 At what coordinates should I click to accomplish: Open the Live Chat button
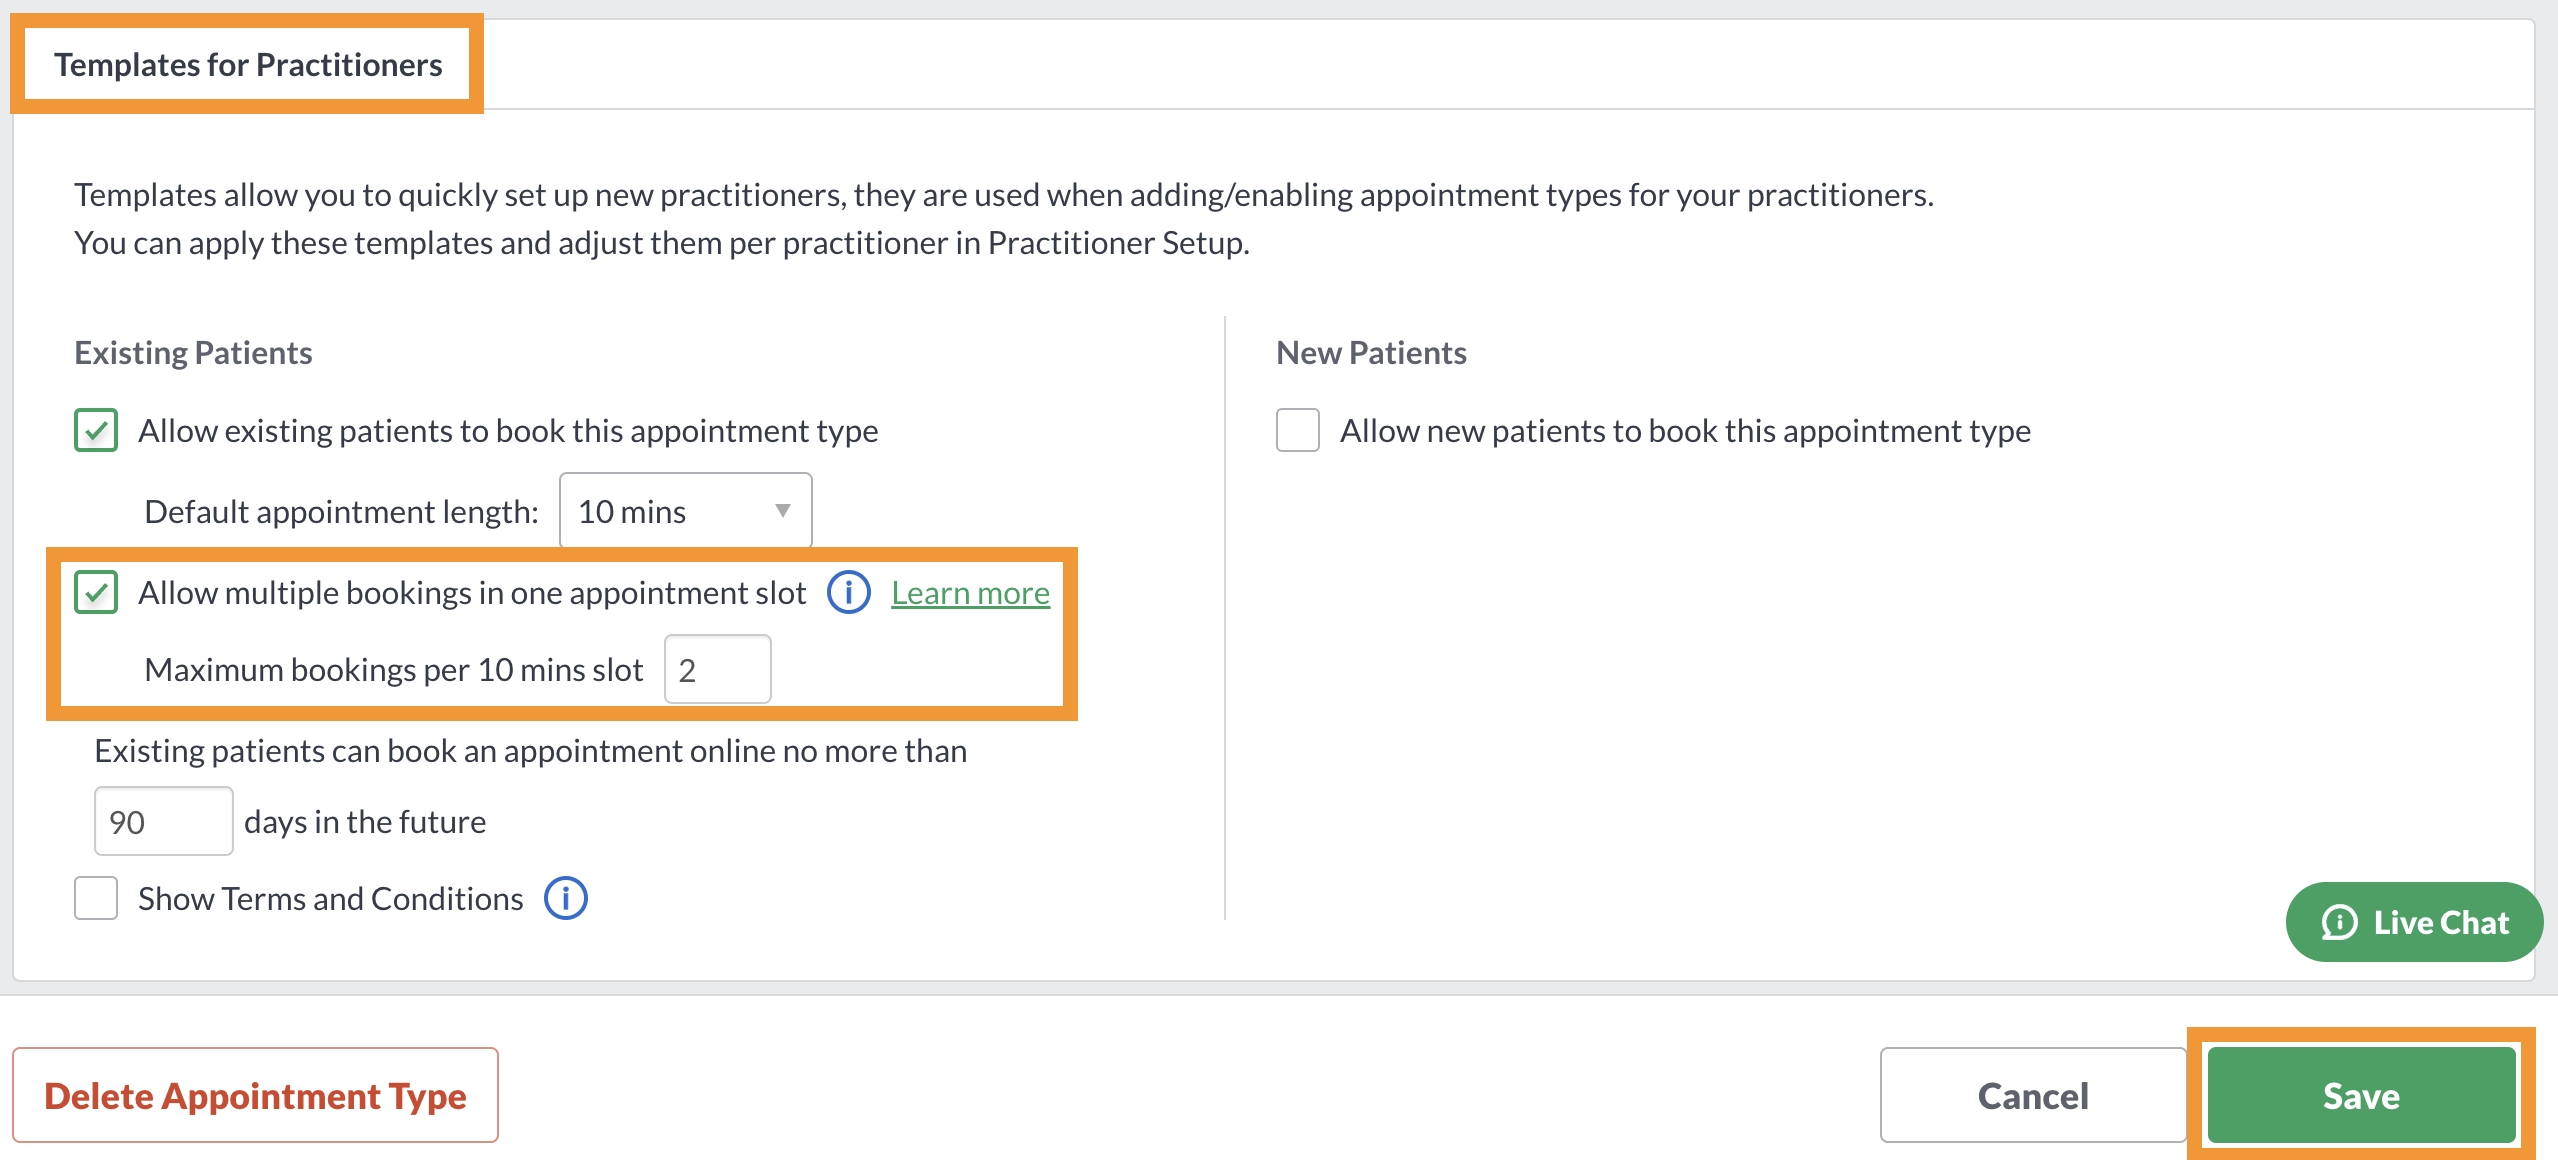coord(2414,922)
